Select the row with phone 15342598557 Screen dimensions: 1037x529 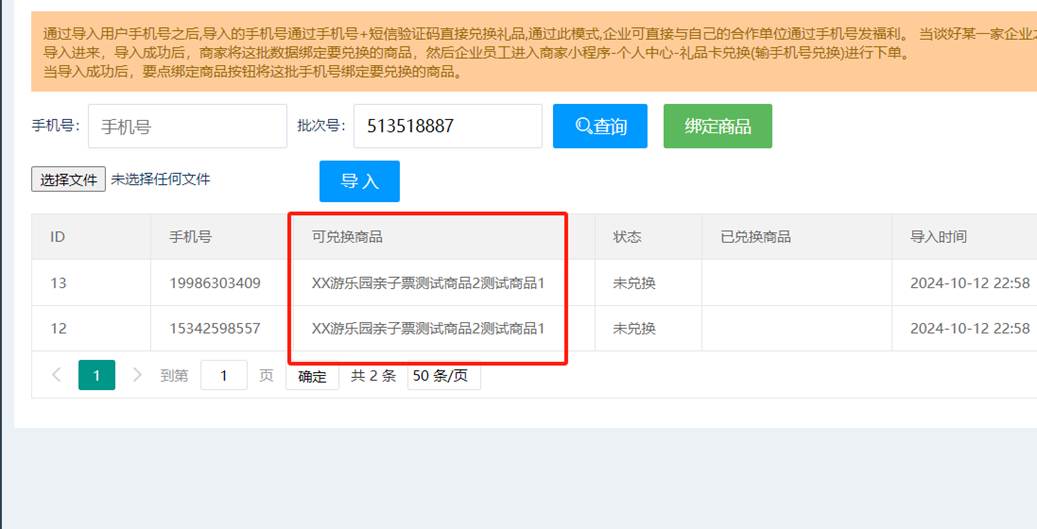point(215,328)
